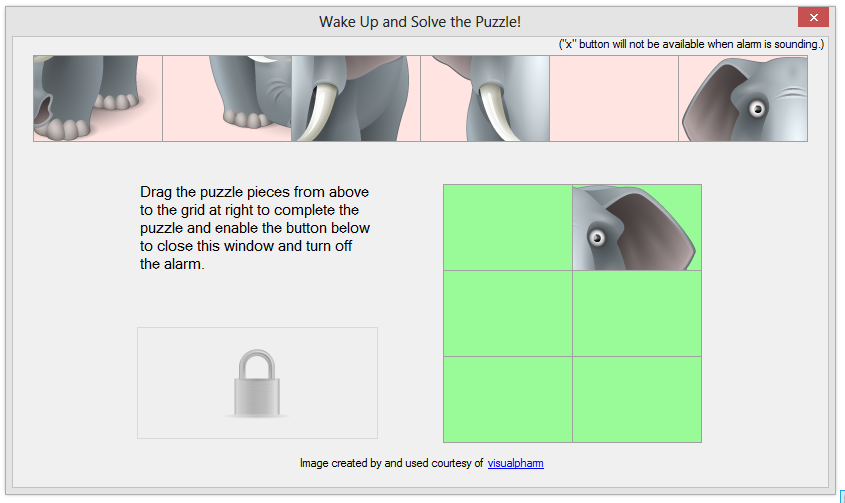The height and width of the screenshot is (503, 845).
Task: Click the fourth strip piece with trunk and tusk
Action: point(485,98)
